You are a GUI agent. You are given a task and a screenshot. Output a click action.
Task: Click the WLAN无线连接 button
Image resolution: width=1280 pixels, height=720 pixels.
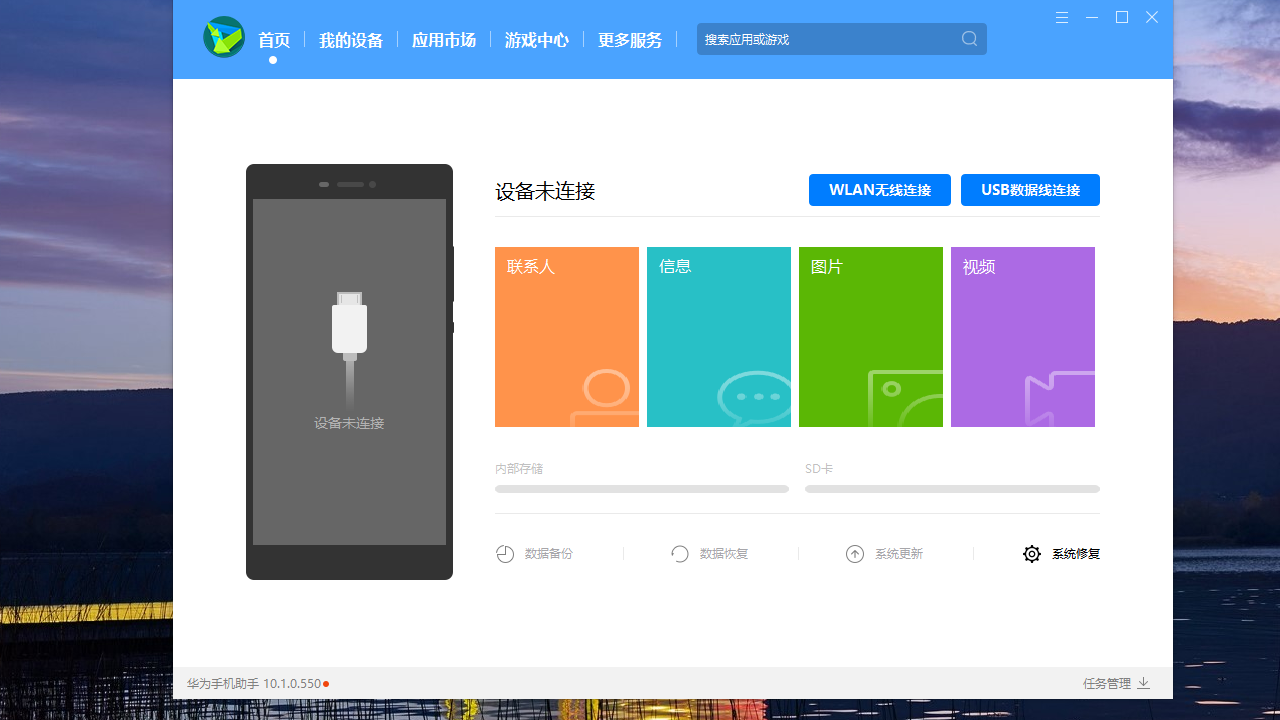879,190
